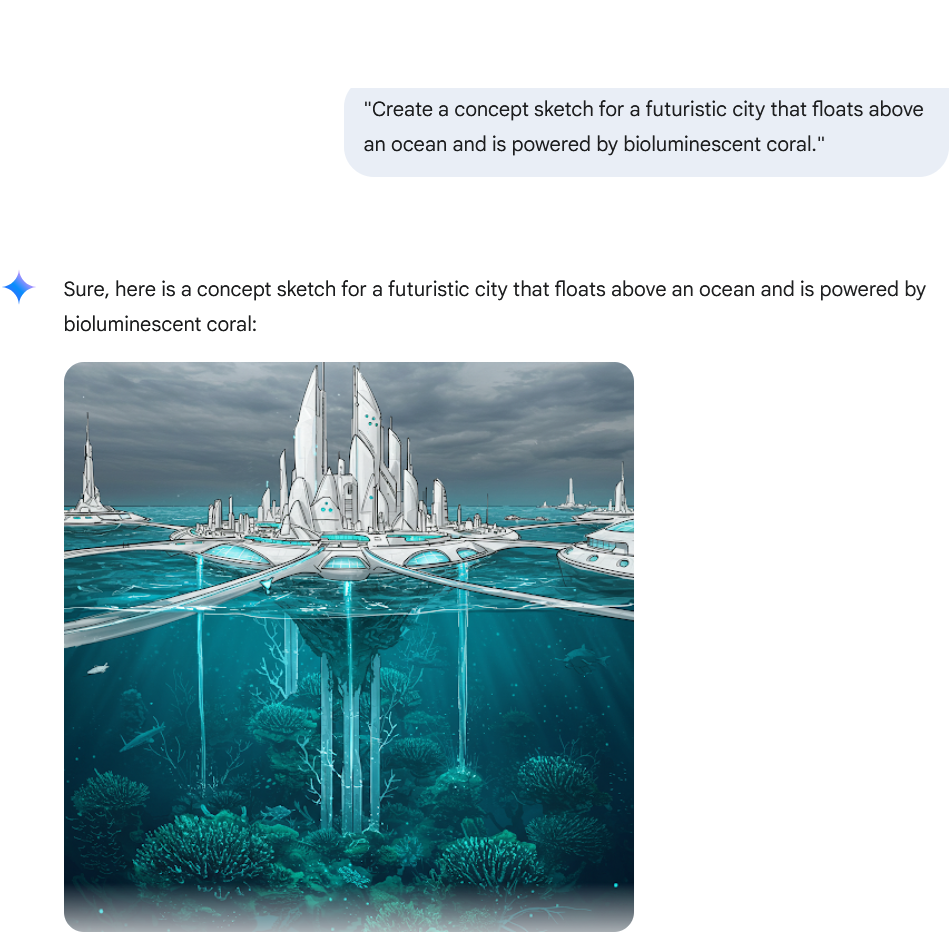This screenshot has width=949, height=935.
Task: Click the words "bioluminescent coral:" in the response
Action: coord(160,324)
